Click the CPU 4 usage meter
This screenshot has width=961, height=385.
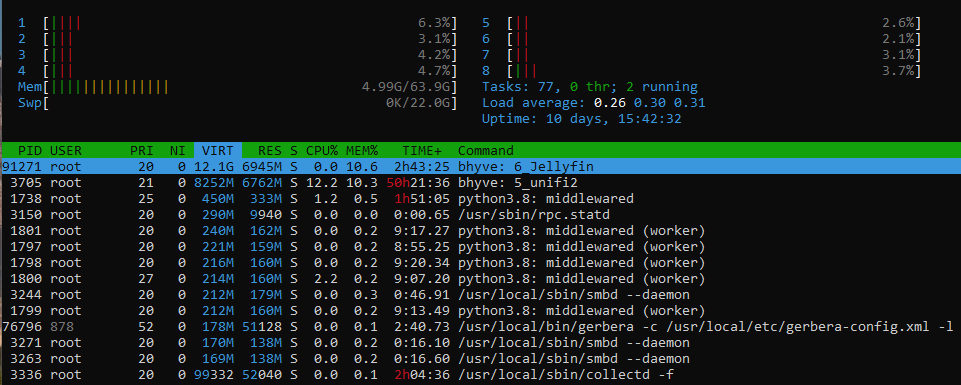(238, 71)
